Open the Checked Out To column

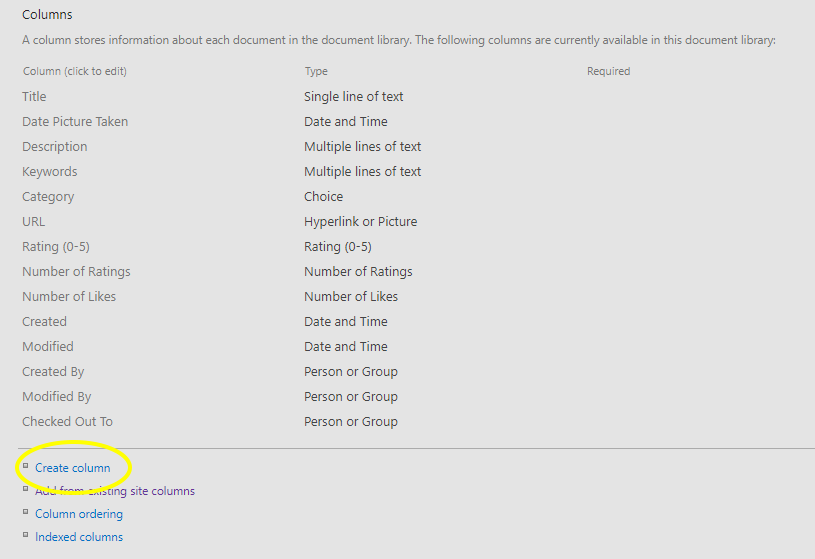coord(67,422)
